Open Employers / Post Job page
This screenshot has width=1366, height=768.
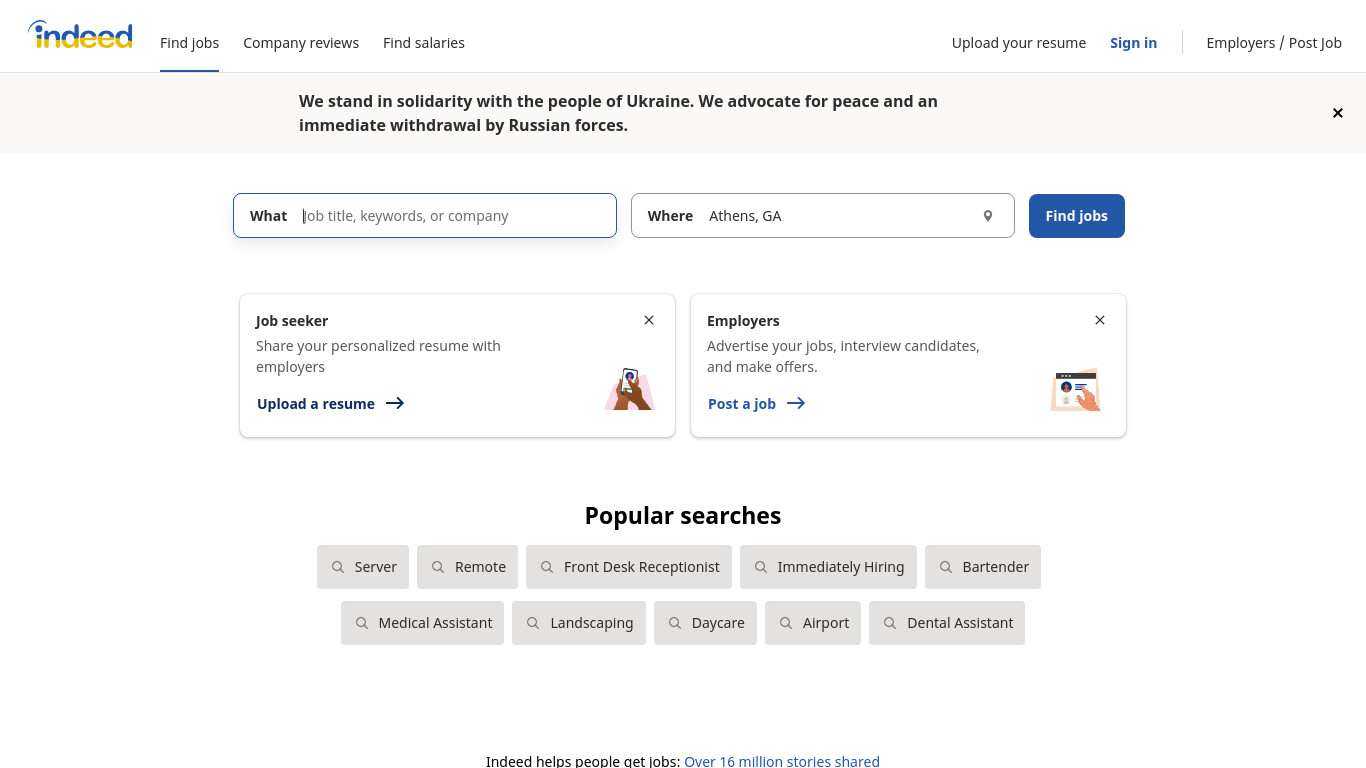1274,43
